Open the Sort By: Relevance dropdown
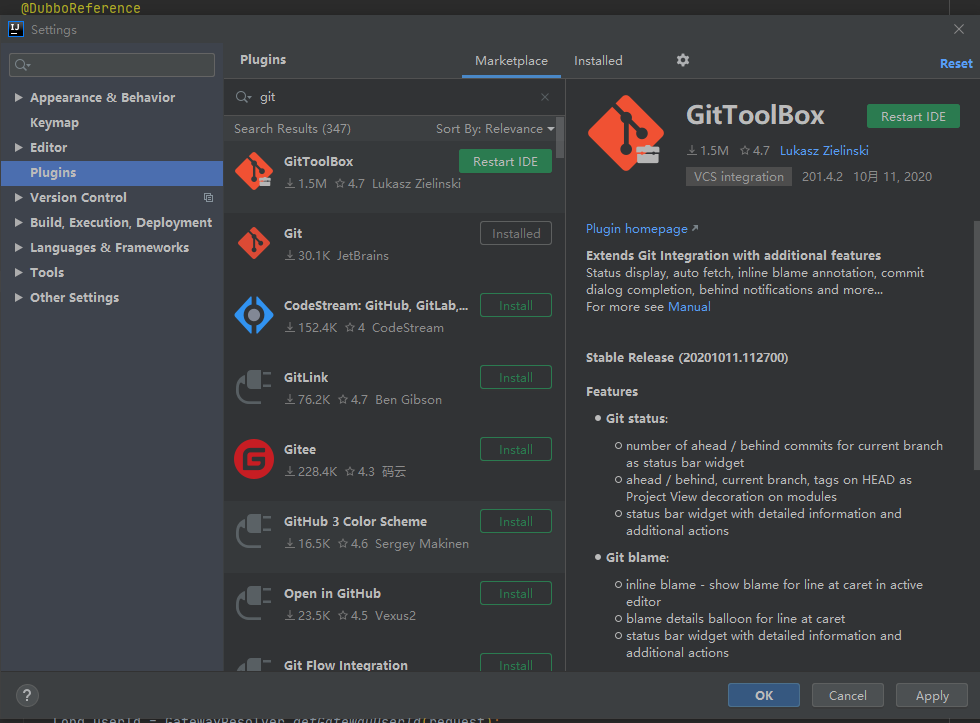Viewport: 980px width, 723px height. (x=495, y=129)
